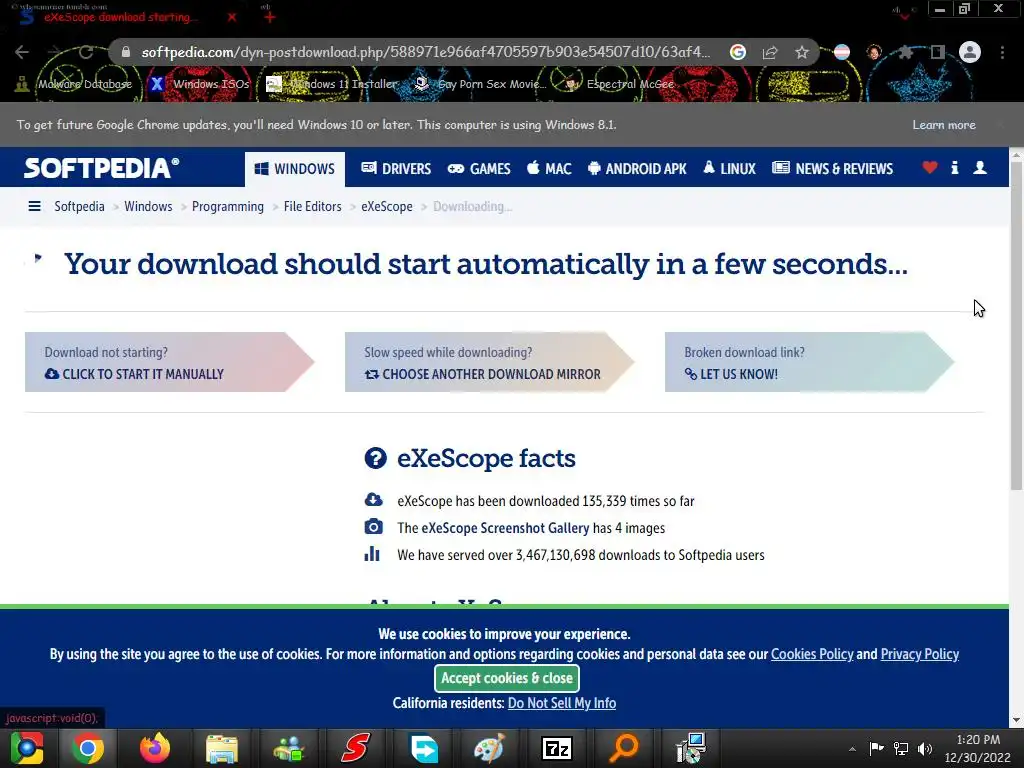Click the cloud download icon beside download count
This screenshot has height=768, width=1024.
(x=374, y=500)
